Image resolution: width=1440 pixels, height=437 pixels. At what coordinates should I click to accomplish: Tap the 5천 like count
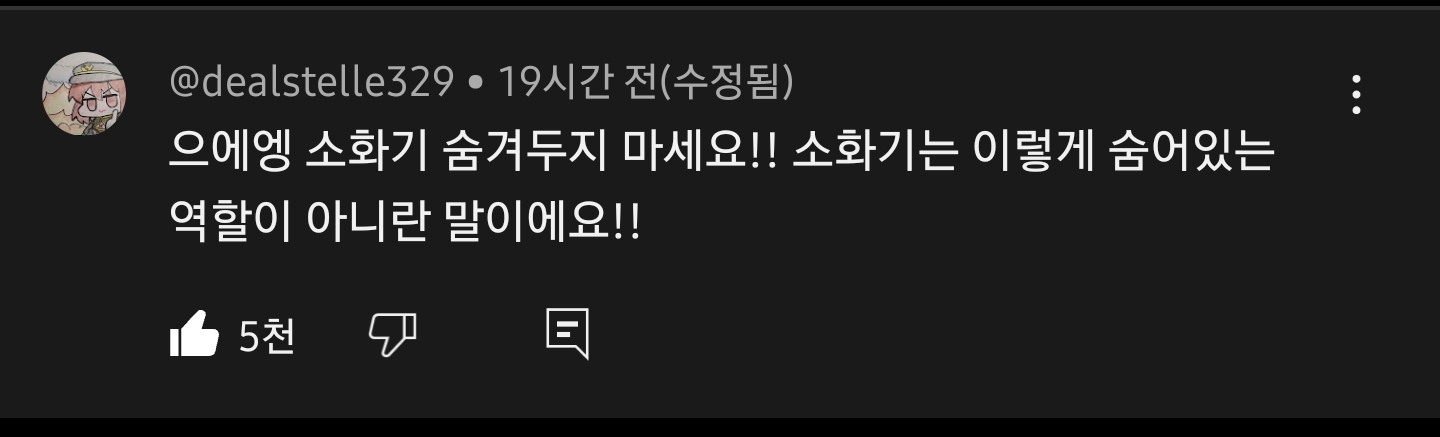[x=267, y=336]
